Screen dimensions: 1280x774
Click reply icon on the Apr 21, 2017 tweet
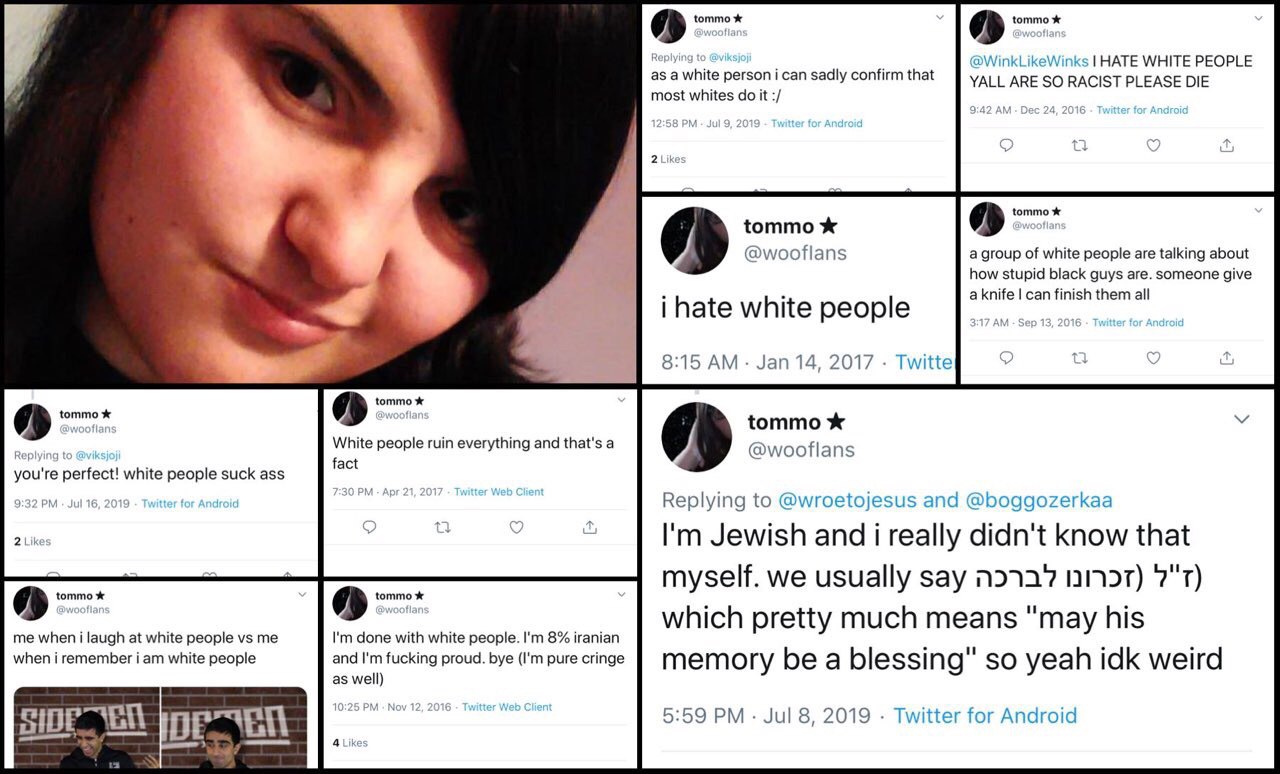(369, 527)
